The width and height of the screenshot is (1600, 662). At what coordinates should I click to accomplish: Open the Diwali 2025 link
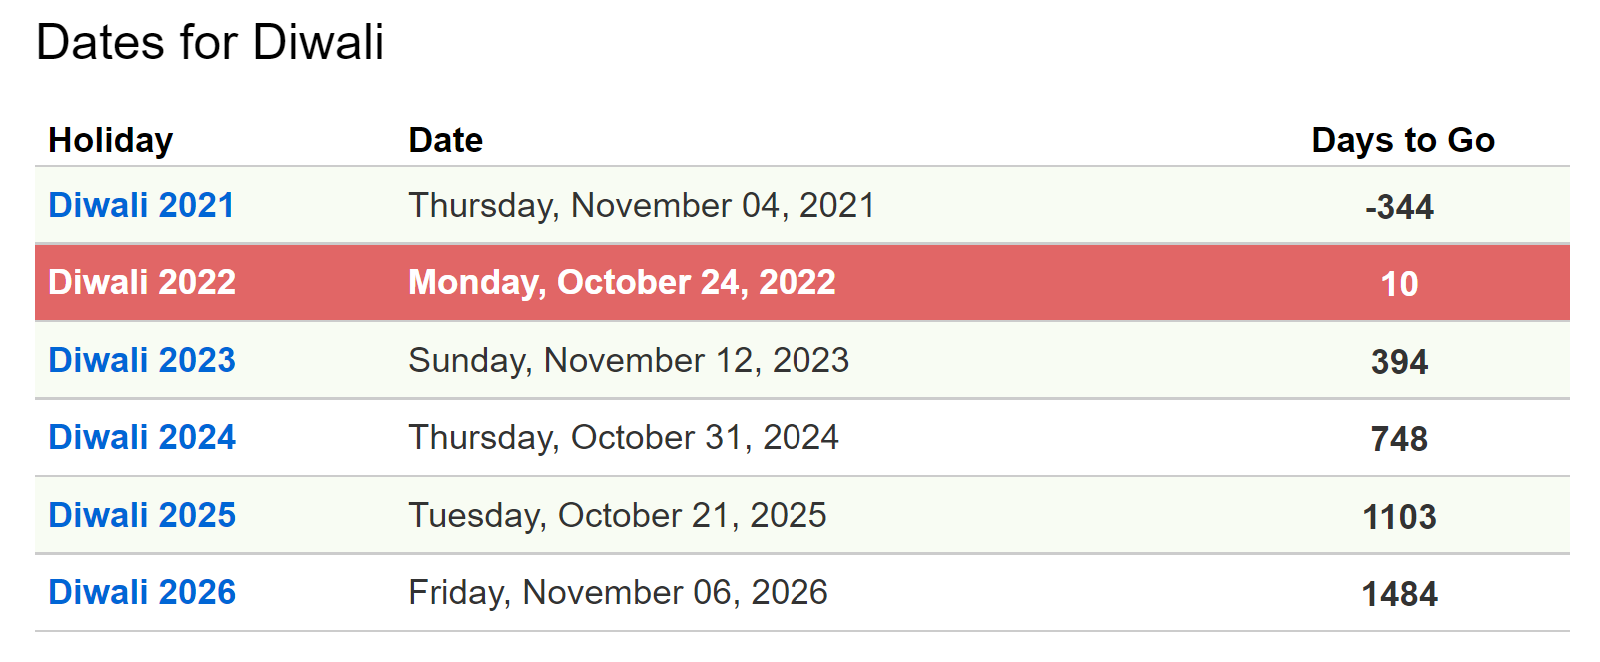142,515
